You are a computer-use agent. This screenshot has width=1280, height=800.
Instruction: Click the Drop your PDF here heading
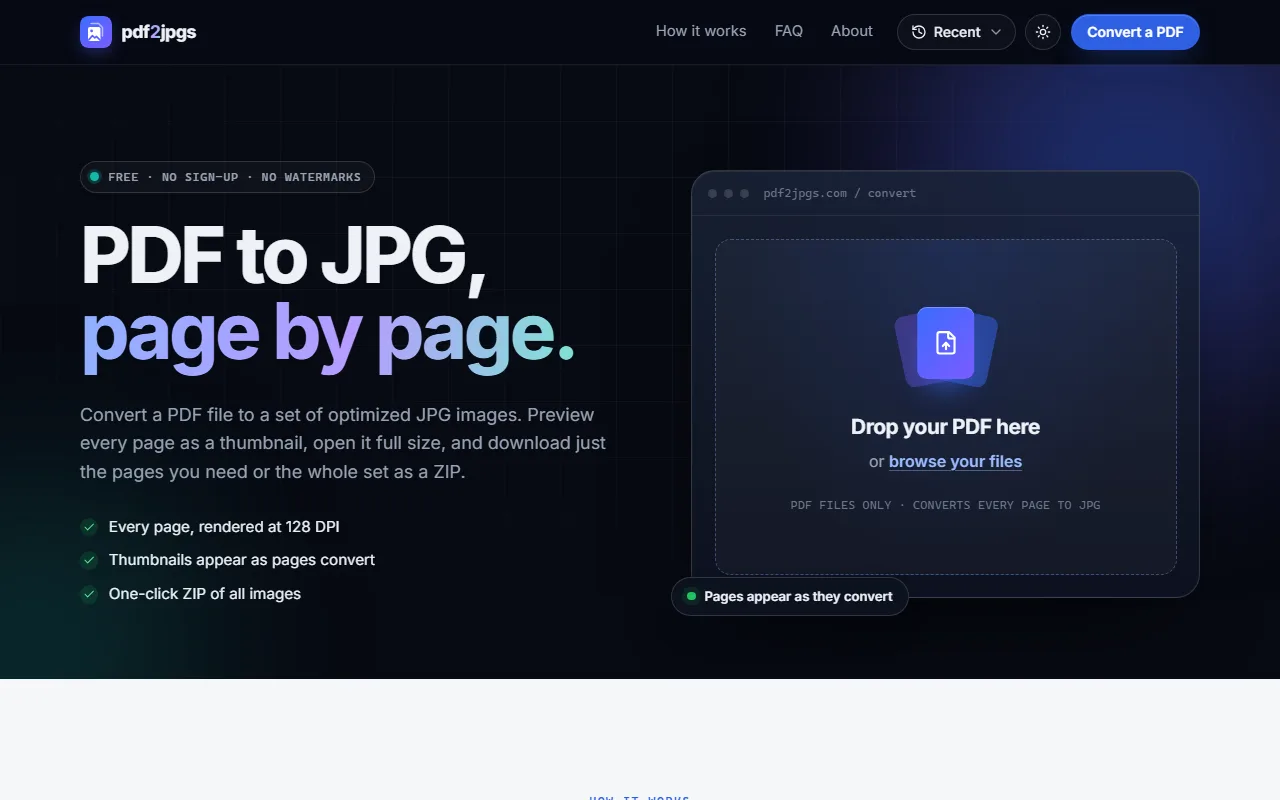coord(945,427)
